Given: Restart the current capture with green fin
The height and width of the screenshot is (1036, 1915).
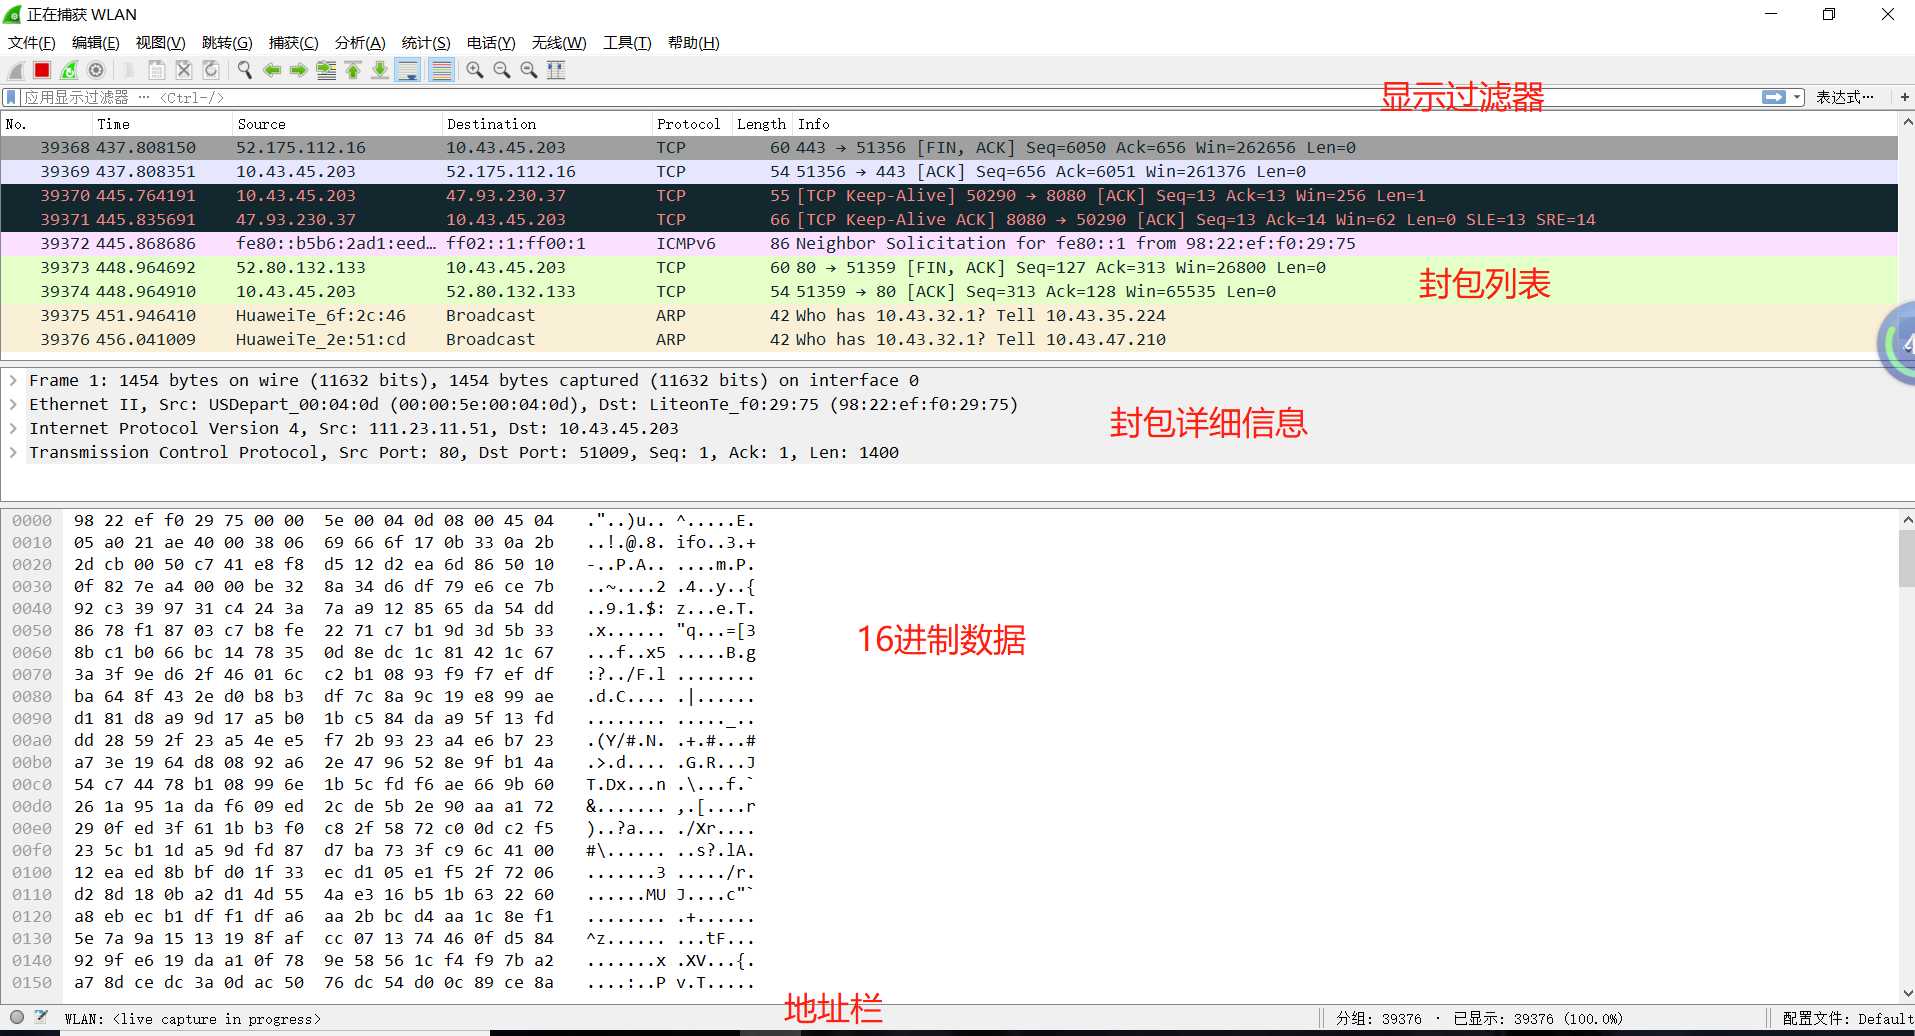Looking at the screenshot, I should pos(69,70).
